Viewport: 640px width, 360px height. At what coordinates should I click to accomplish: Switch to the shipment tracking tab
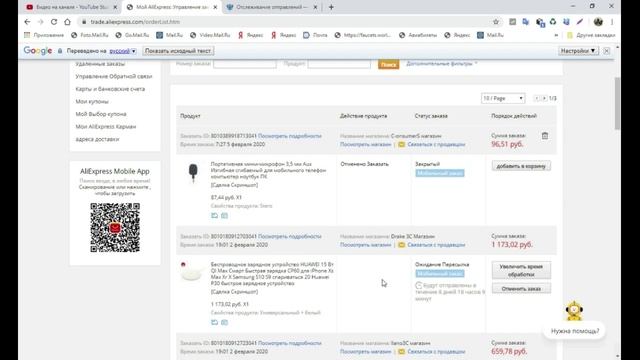pyautogui.click(x=271, y=7)
